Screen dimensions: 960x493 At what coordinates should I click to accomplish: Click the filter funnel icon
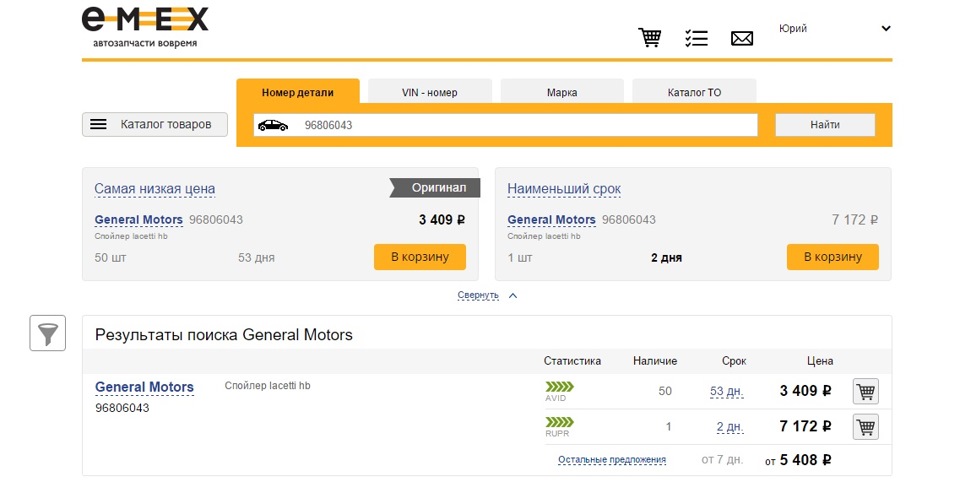coord(47,333)
